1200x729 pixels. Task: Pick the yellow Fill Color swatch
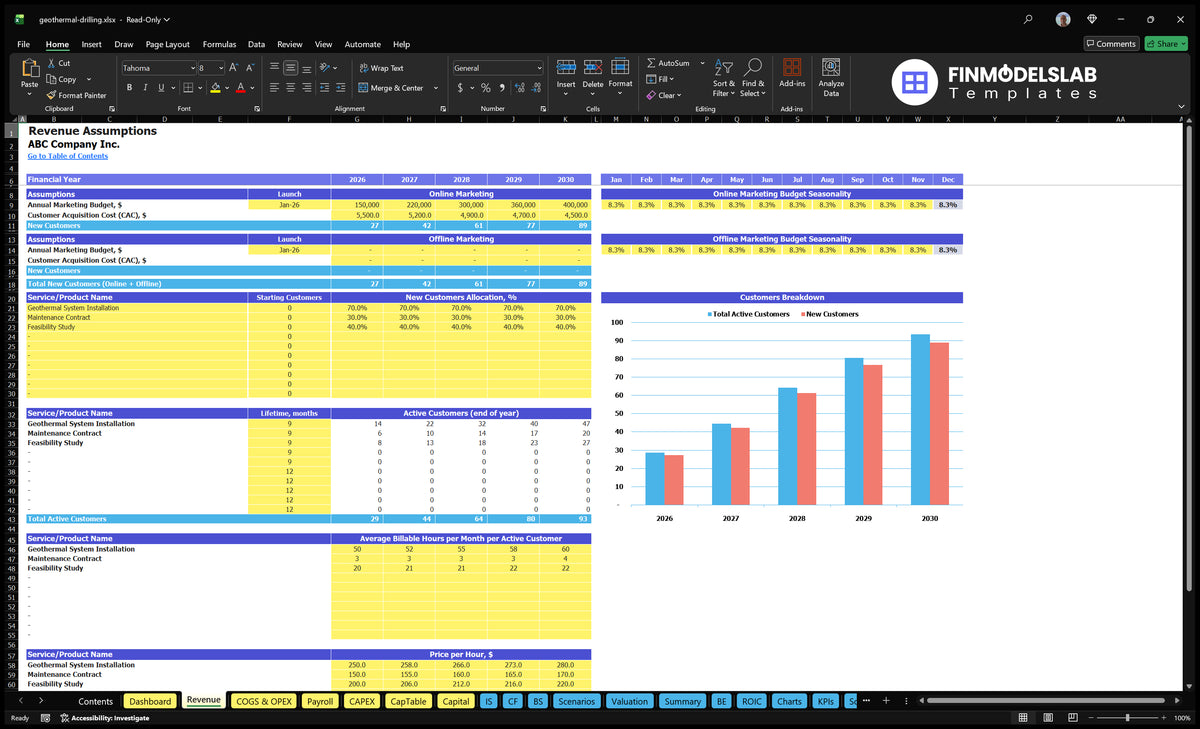click(x=215, y=88)
